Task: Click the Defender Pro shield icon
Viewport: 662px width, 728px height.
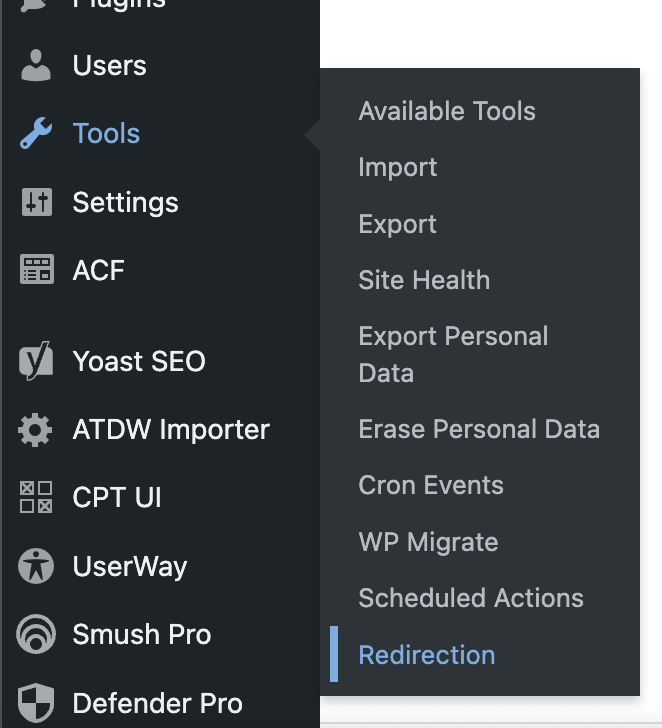Action: coord(36,702)
